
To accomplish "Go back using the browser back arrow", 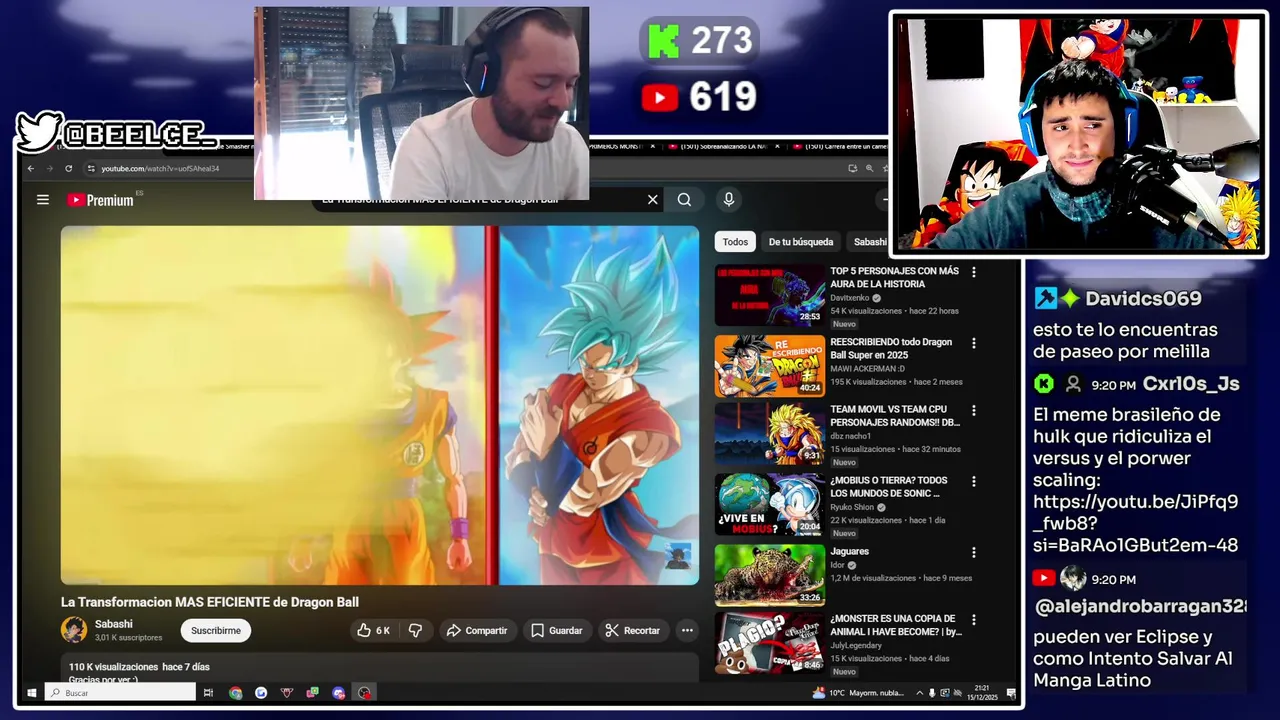I will [31, 168].
